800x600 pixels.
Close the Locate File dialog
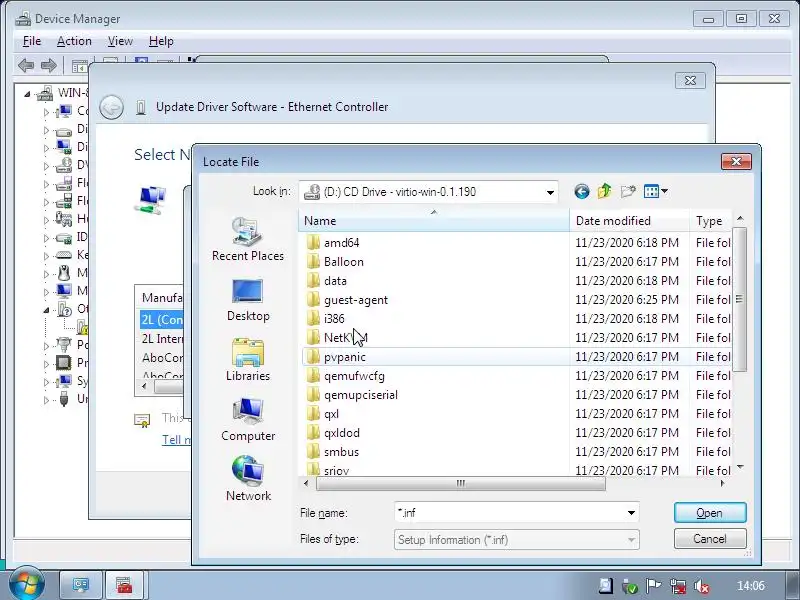pyautogui.click(x=736, y=161)
